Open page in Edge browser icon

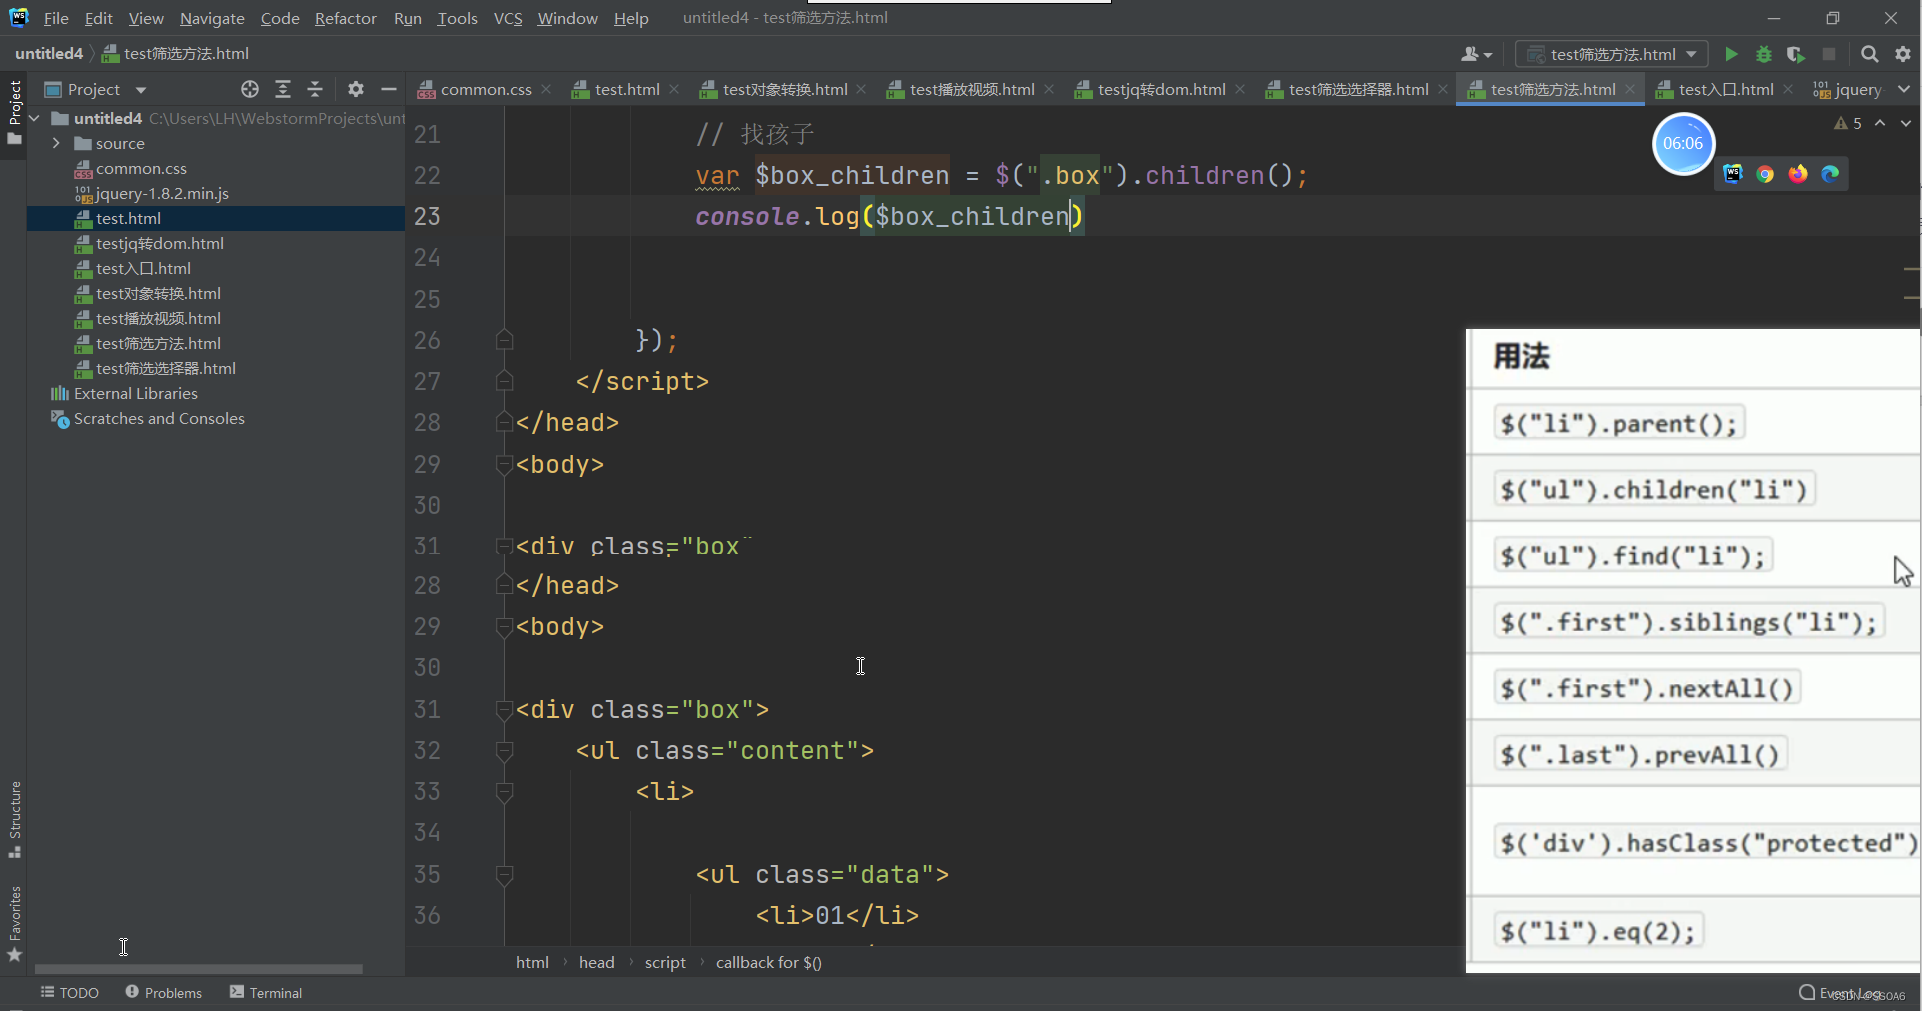pyautogui.click(x=1830, y=174)
